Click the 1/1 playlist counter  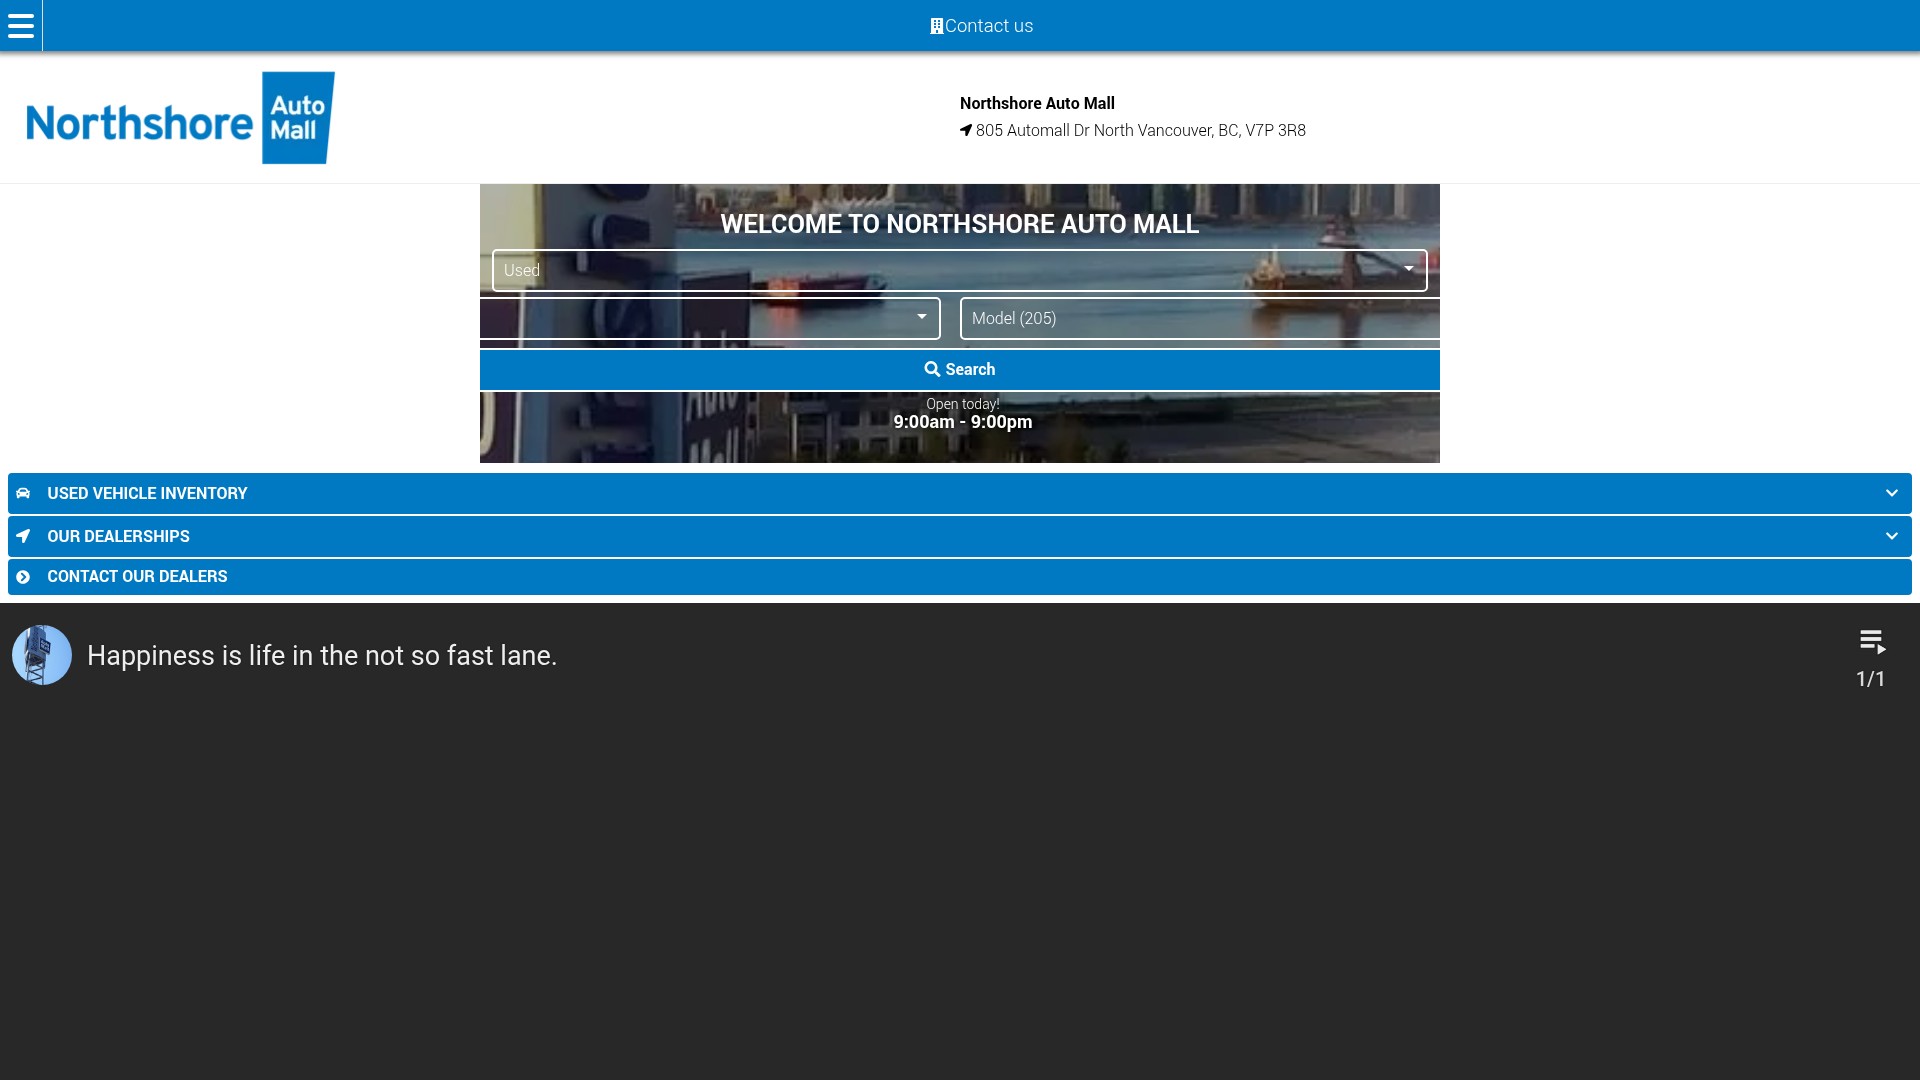click(x=1871, y=679)
